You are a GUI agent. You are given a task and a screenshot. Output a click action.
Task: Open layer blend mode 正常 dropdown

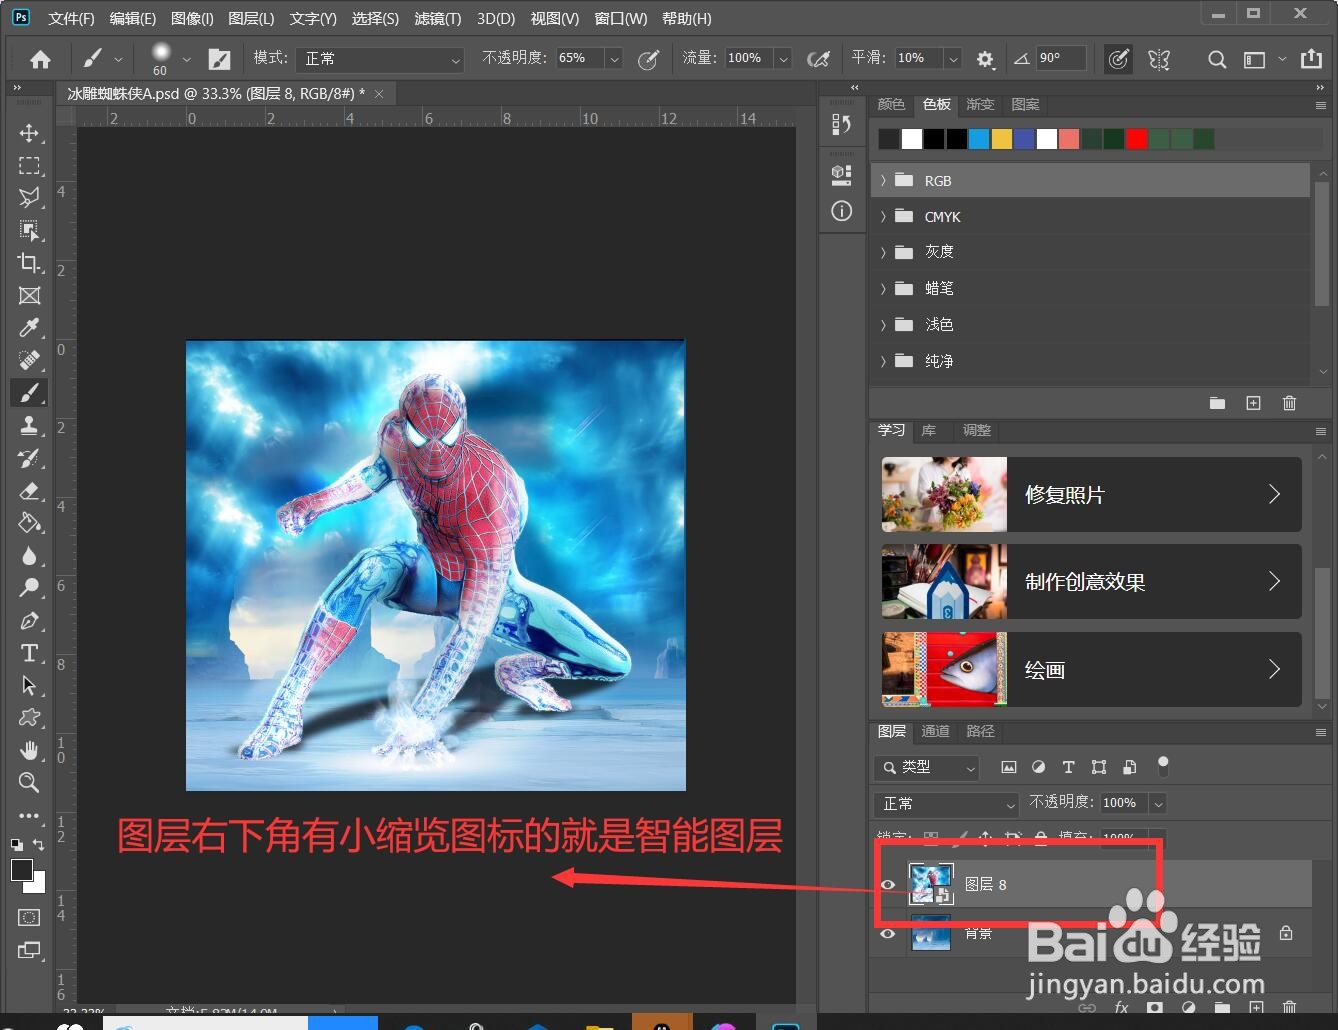pyautogui.click(x=946, y=803)
